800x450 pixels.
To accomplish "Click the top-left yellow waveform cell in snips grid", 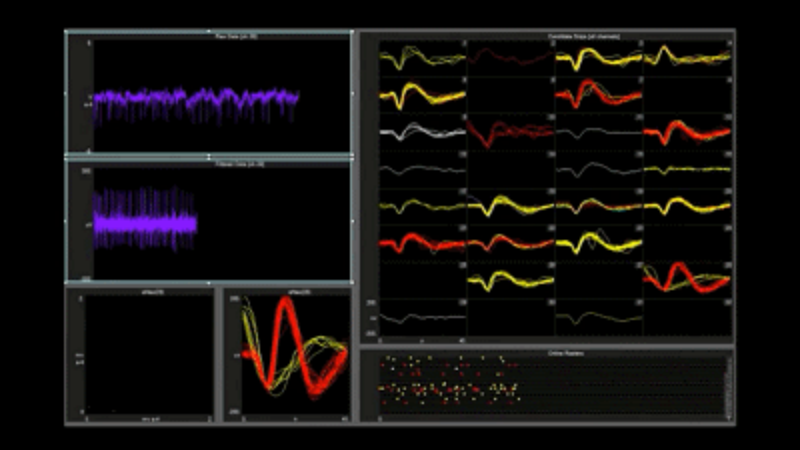I will click(422, 58).
